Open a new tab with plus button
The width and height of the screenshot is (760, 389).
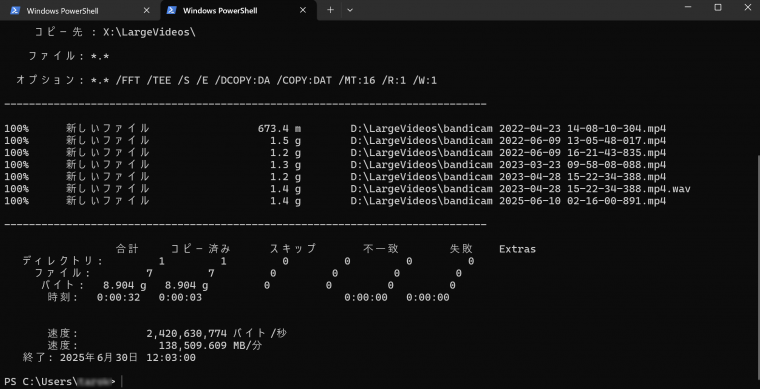[330, 10]
